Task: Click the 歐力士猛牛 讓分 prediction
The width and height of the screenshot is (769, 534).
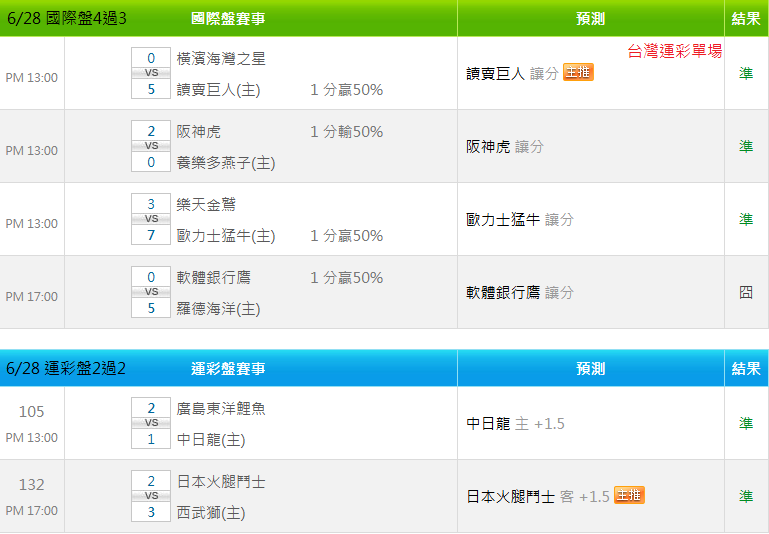Action: coord(520,220)
